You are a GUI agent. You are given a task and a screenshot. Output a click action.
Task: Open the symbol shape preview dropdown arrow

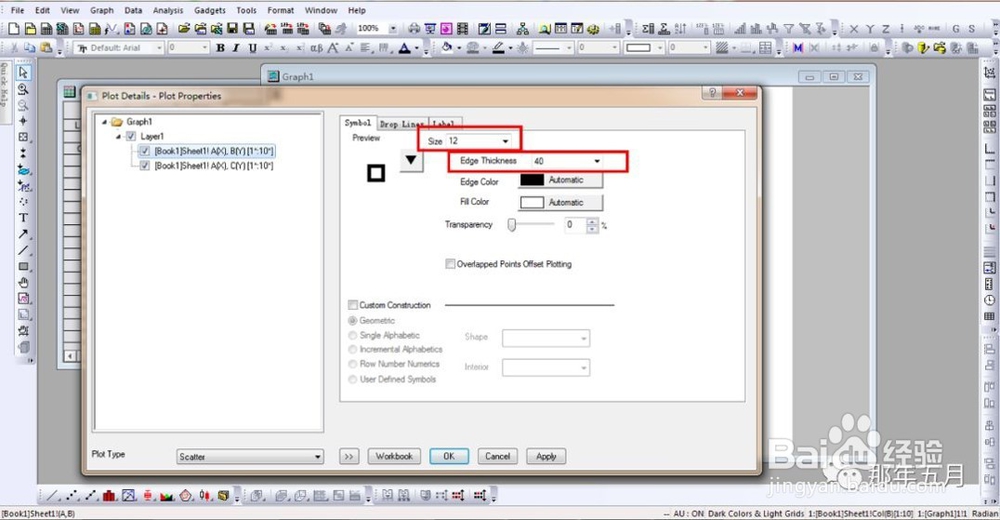pos(411,161)
